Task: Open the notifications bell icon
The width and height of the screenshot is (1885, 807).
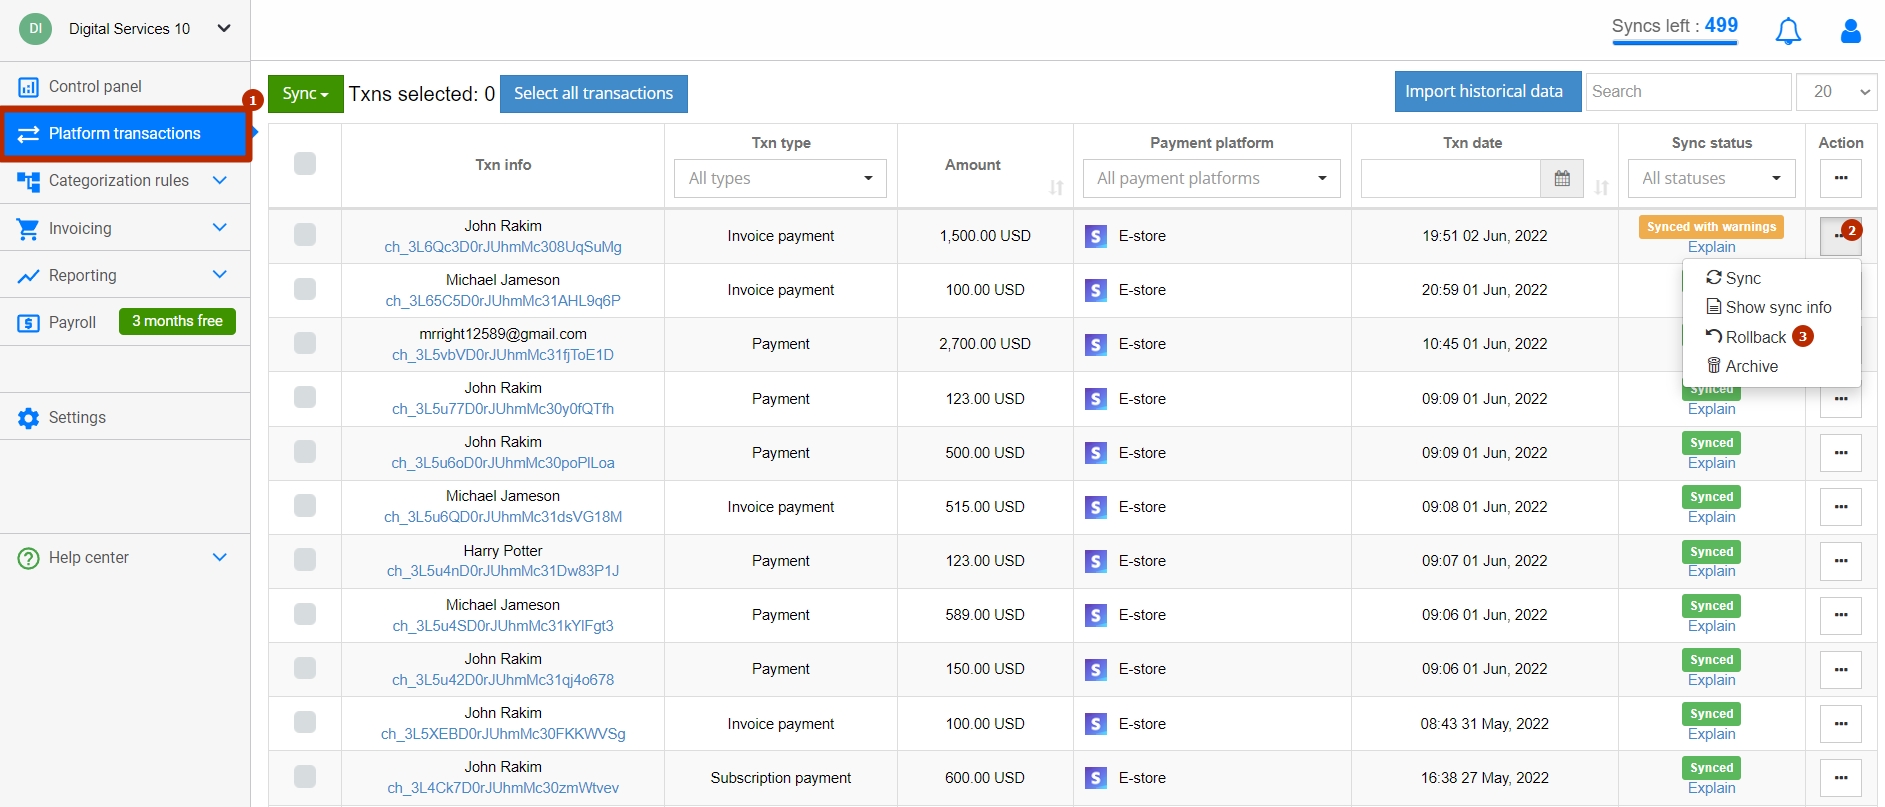Action: click(1788, 31)
